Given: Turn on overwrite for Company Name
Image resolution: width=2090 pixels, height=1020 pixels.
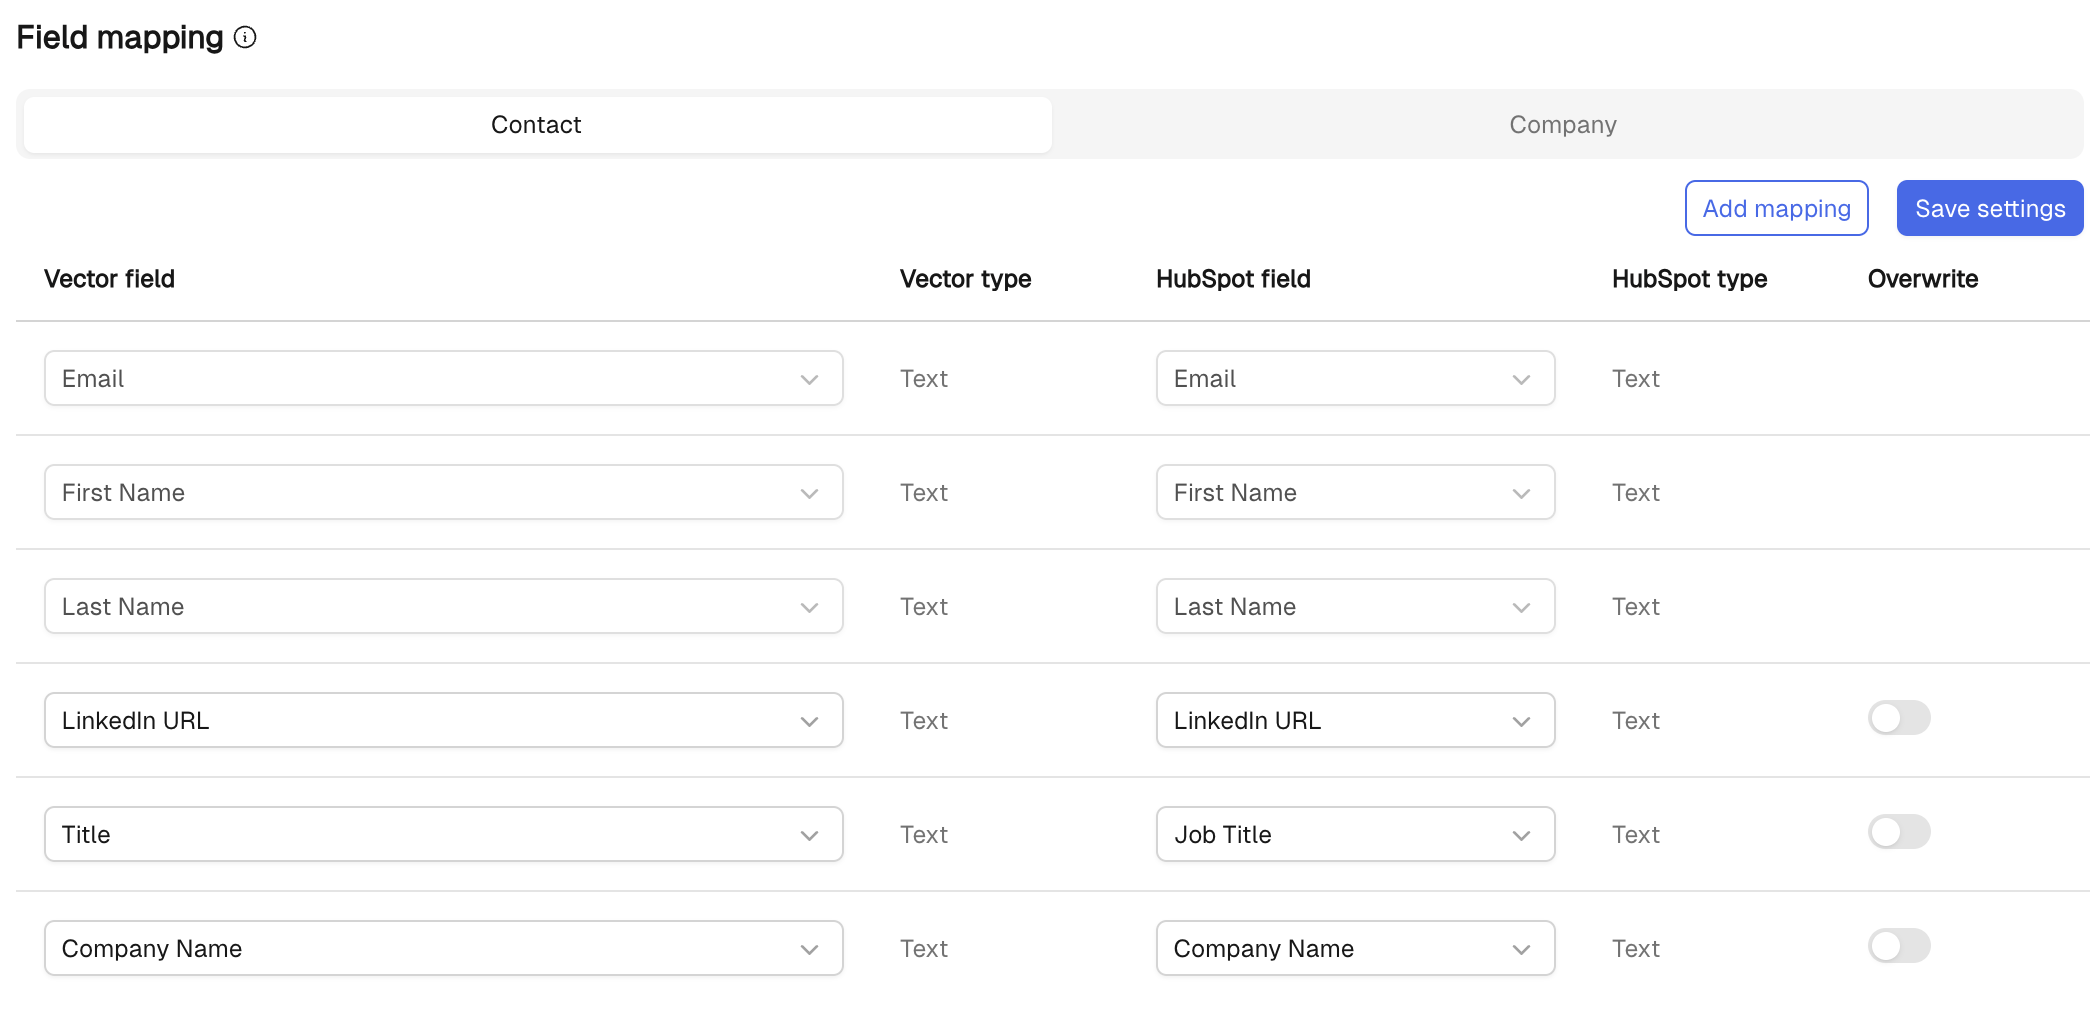Looking at the screenshot, I should tap(1898, 946).
